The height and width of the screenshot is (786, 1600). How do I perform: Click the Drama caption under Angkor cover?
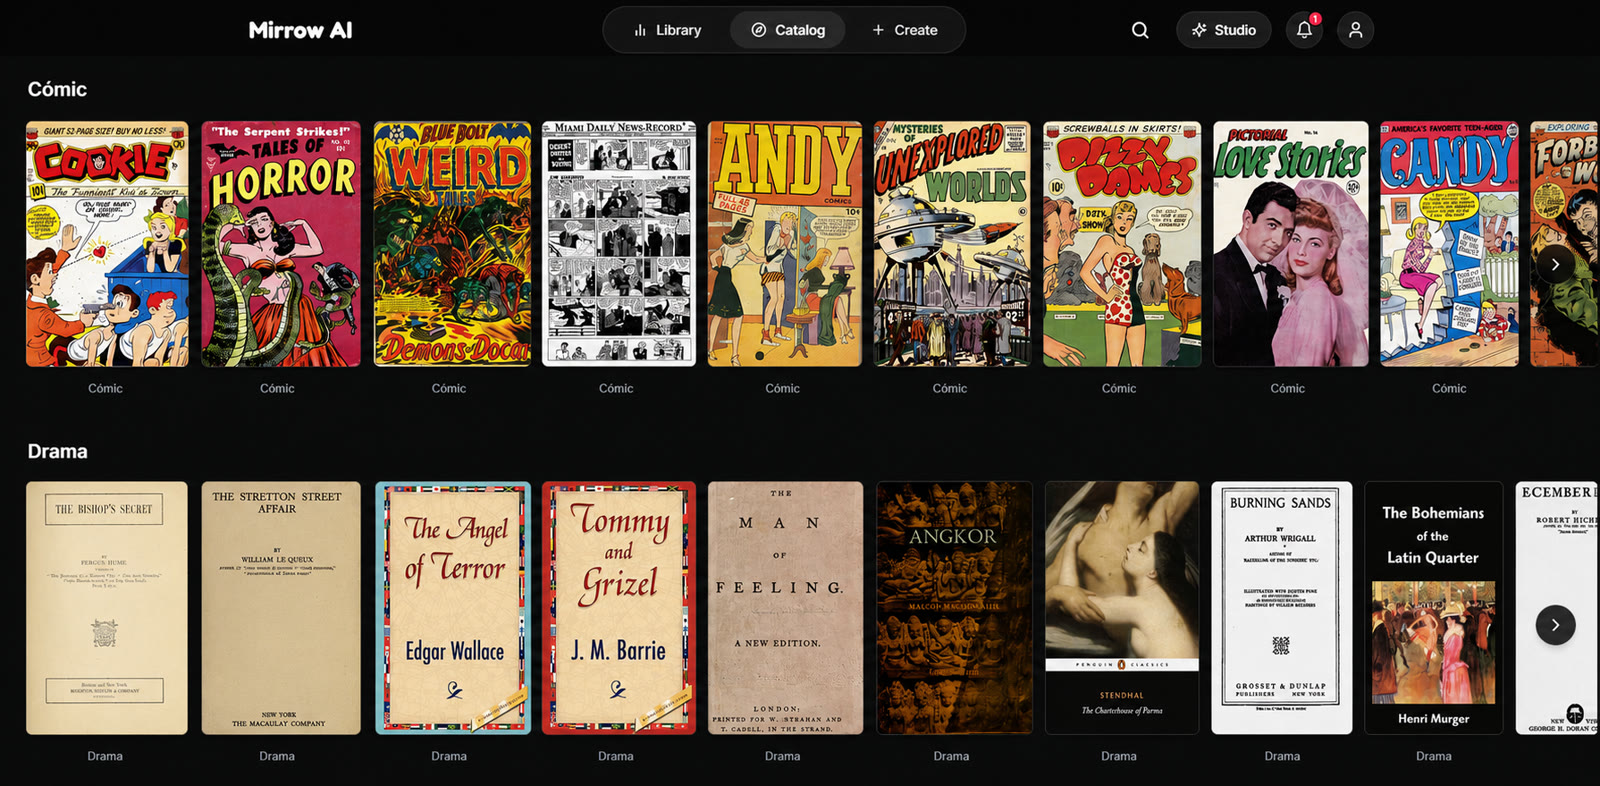click(951, 756)
